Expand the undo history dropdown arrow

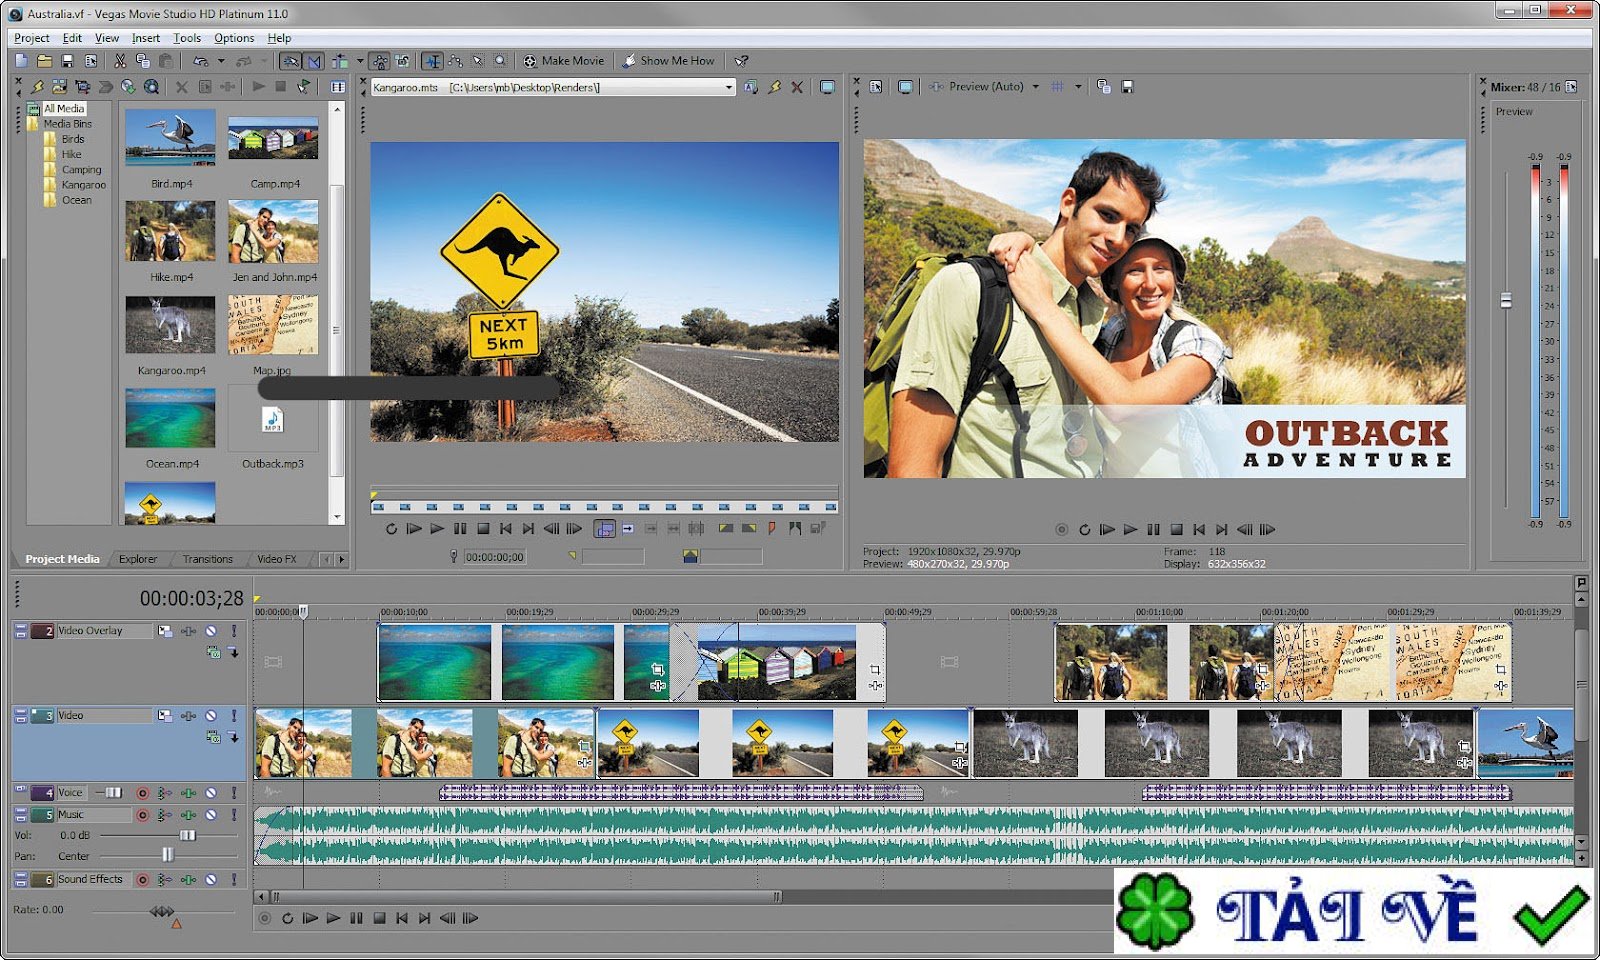(x=221, y=61)
